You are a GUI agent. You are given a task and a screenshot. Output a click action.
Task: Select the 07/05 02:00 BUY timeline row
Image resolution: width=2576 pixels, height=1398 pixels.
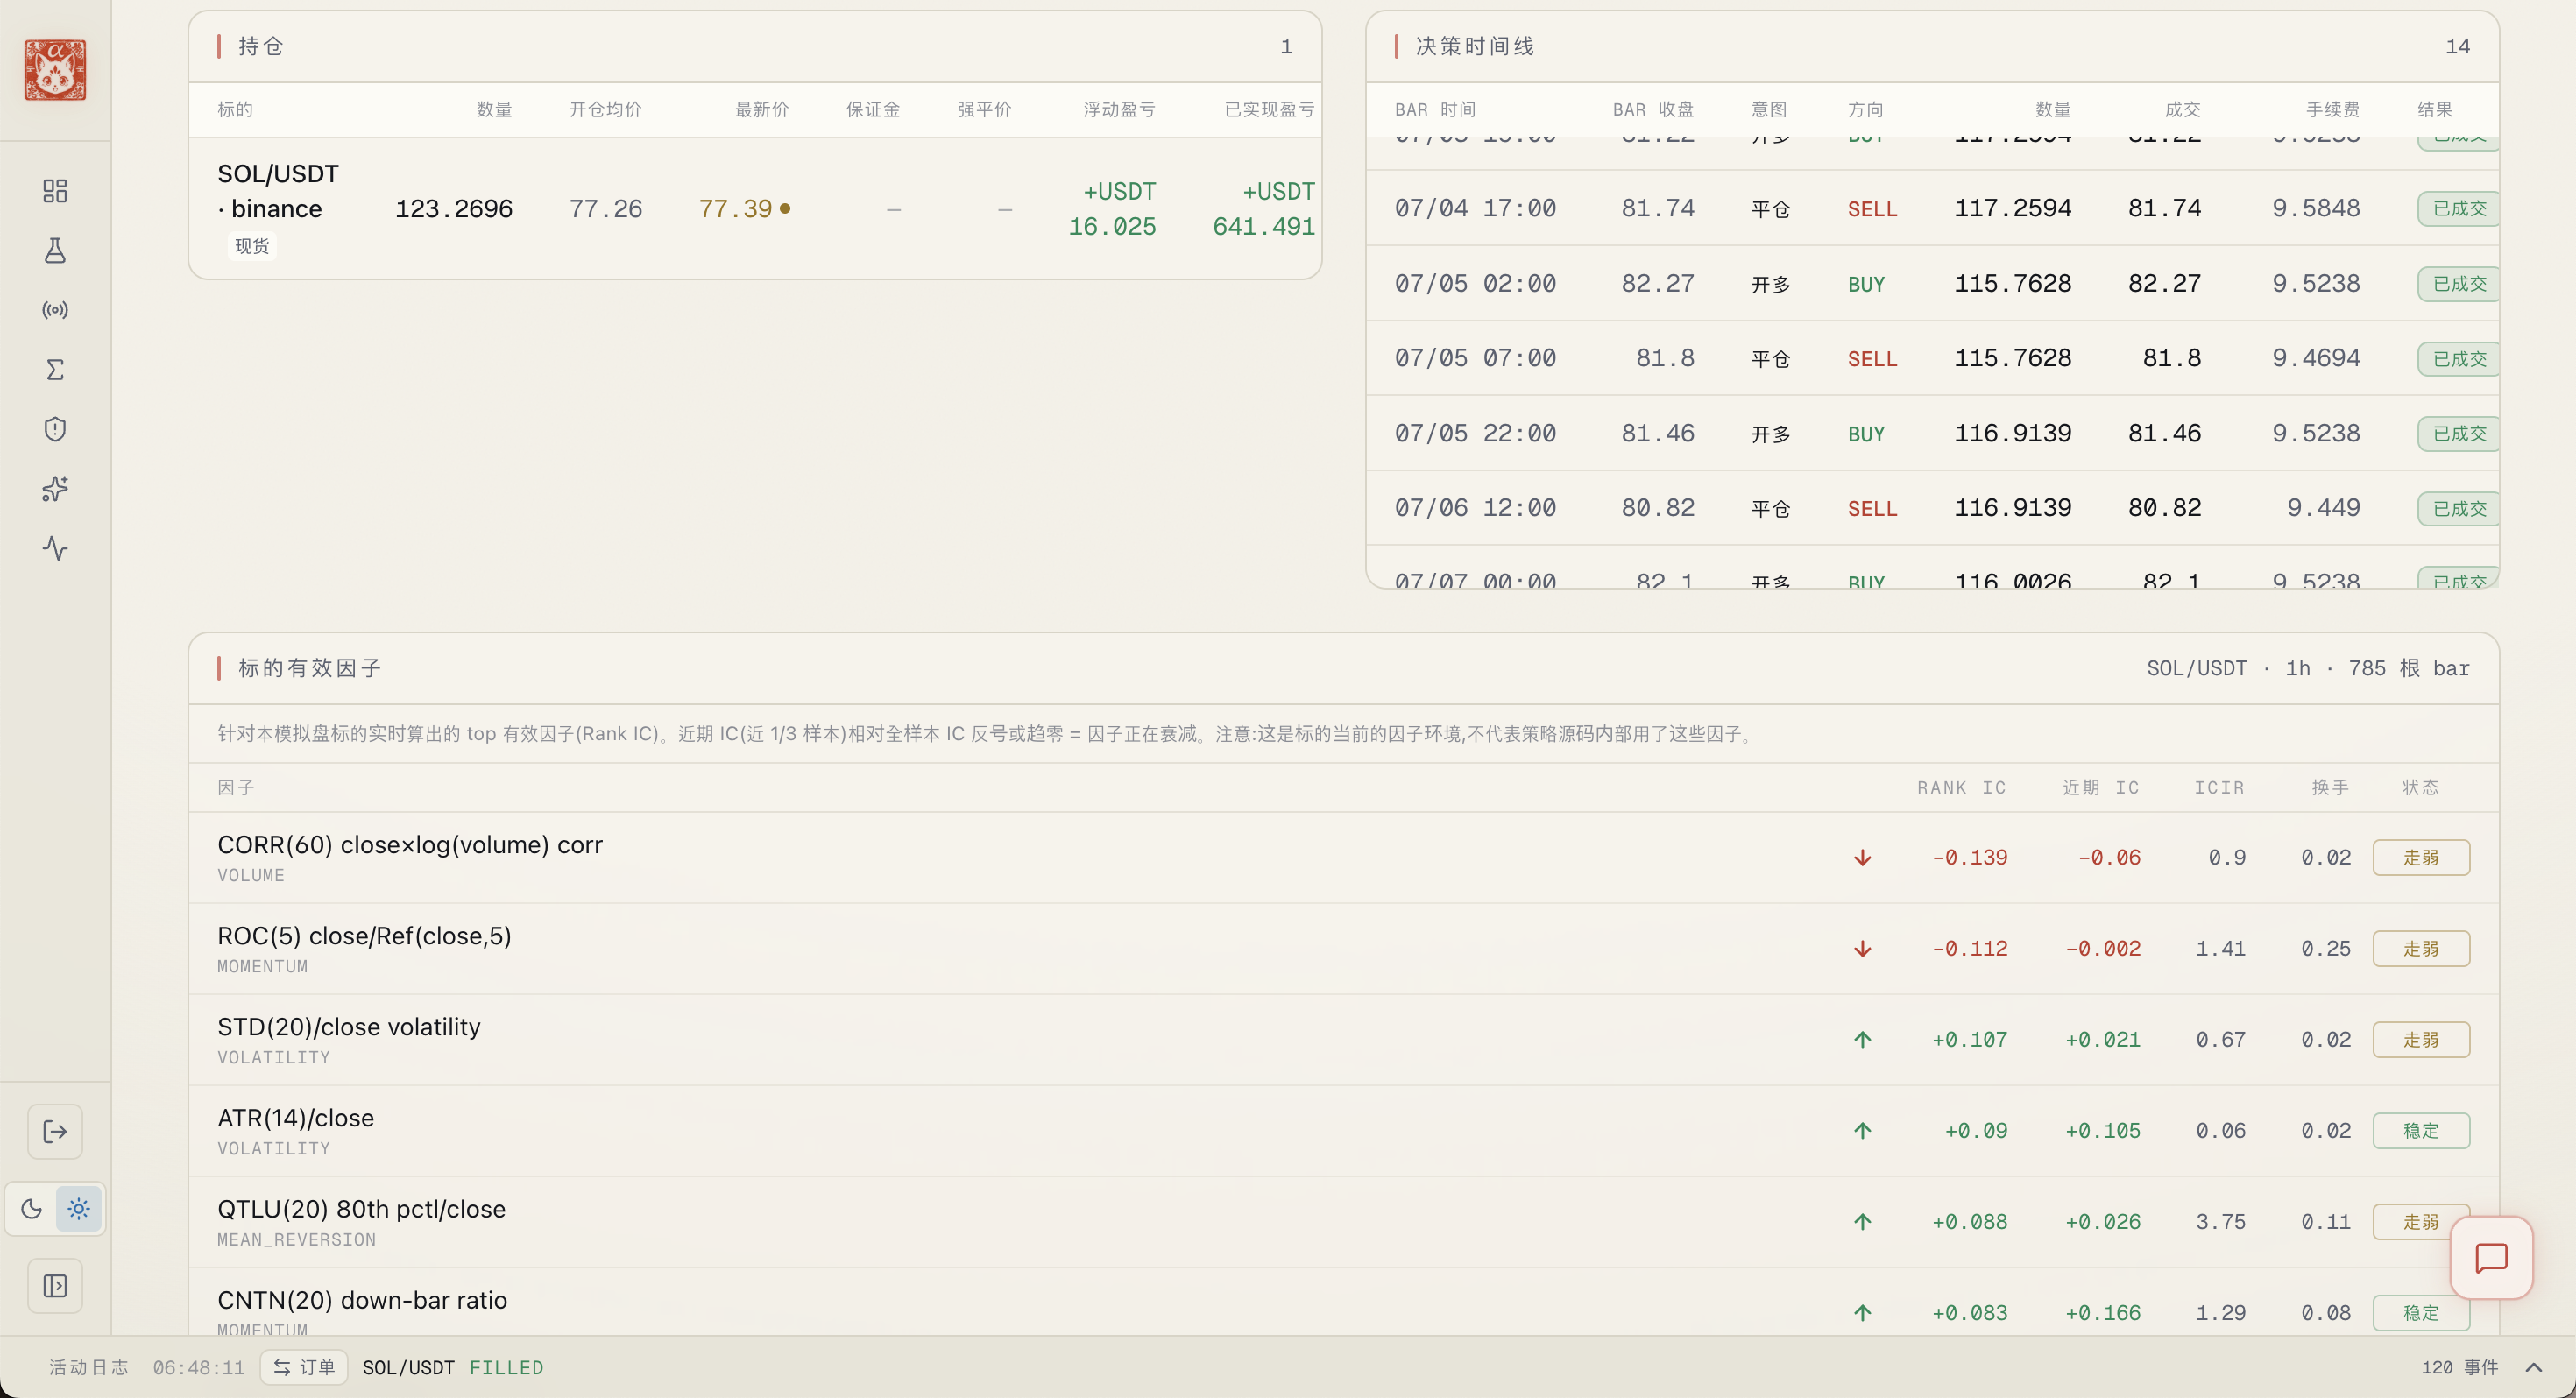click(1932, 283)
